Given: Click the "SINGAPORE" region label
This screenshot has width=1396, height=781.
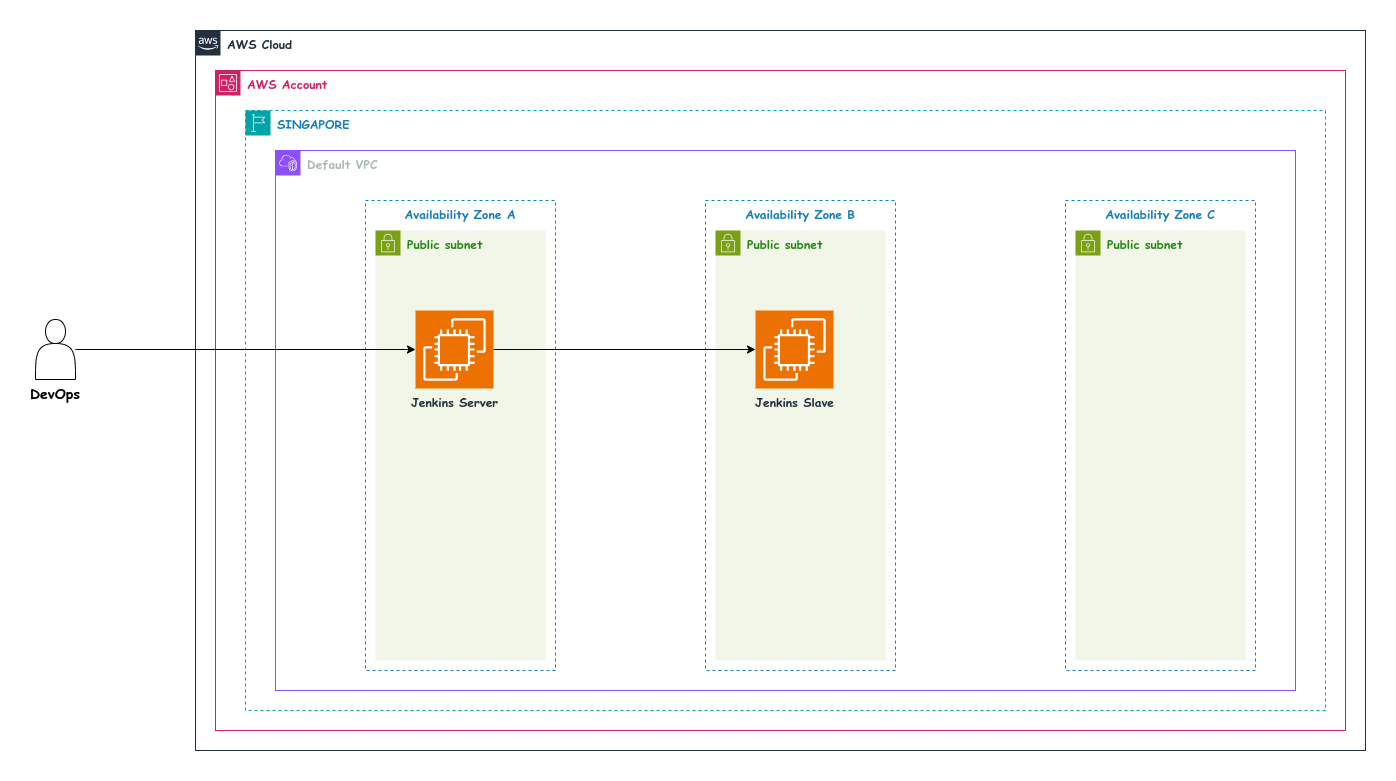Looking at the screenshot, I should (313, 125).
